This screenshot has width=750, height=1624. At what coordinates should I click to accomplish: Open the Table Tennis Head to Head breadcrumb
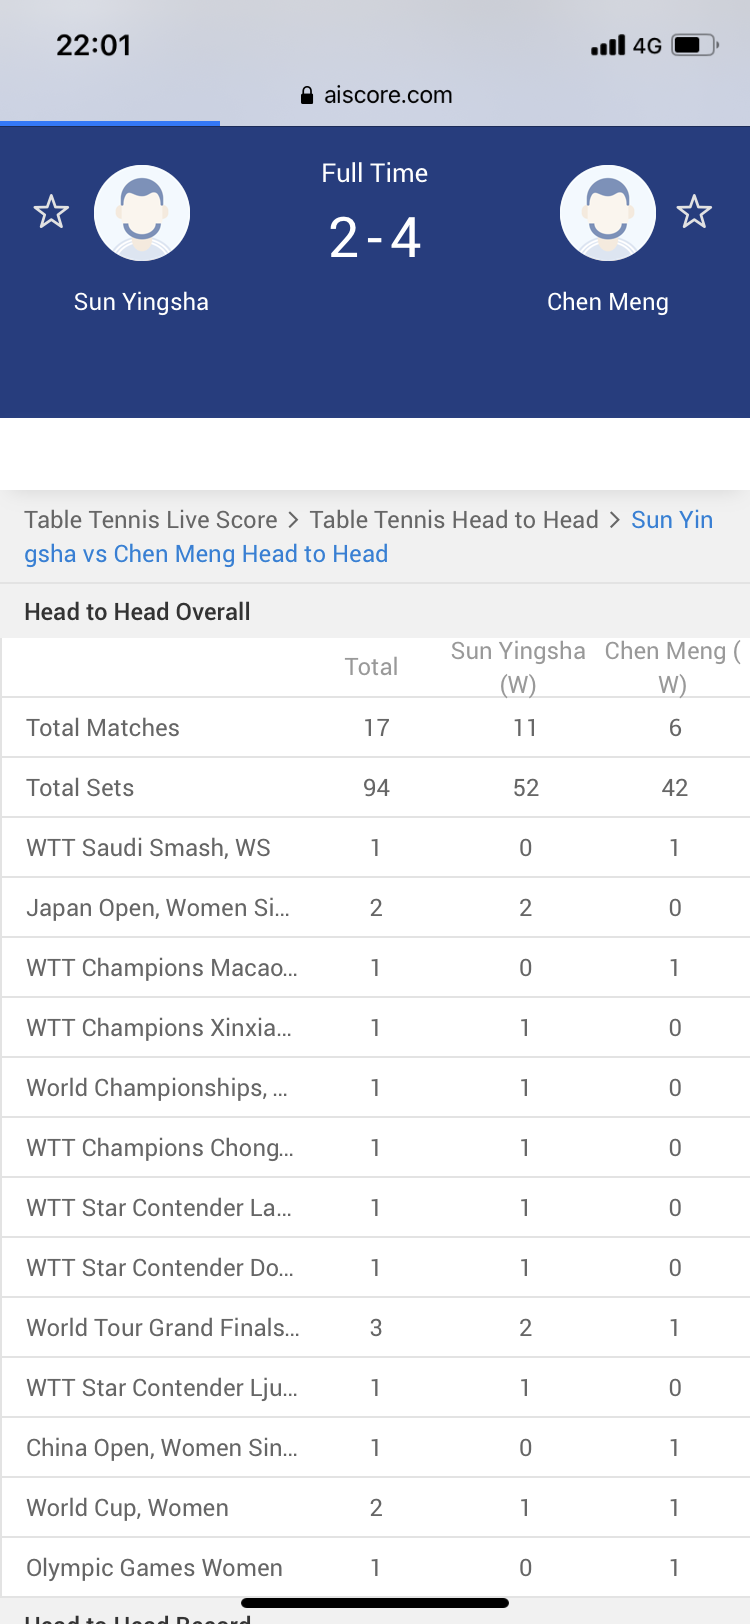tap(454, 520)
